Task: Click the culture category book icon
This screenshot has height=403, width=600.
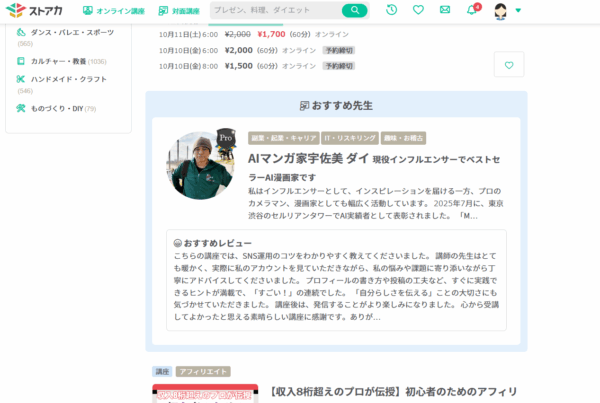Action: point(21,61)
